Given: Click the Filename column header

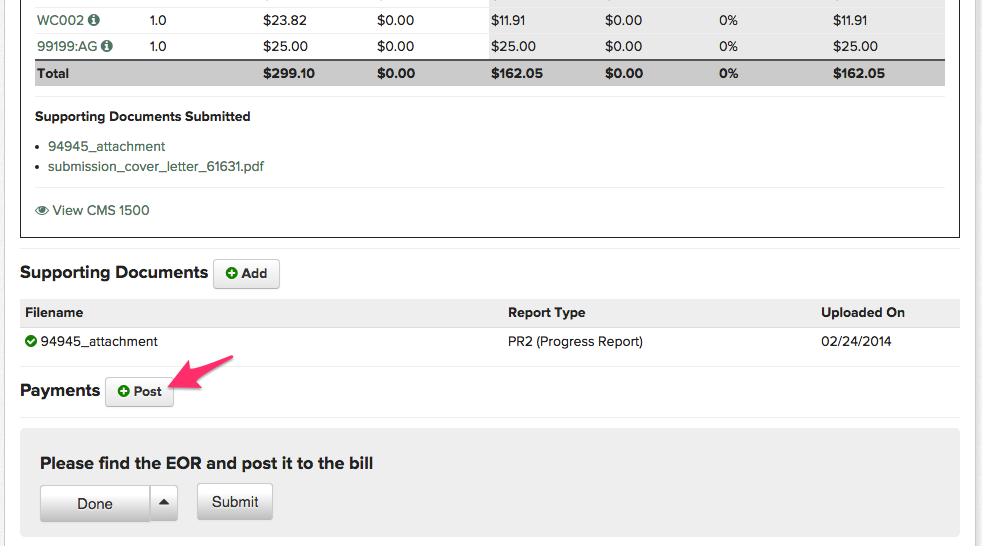Looking at the screenshot, I should click(x=54, y=312).
